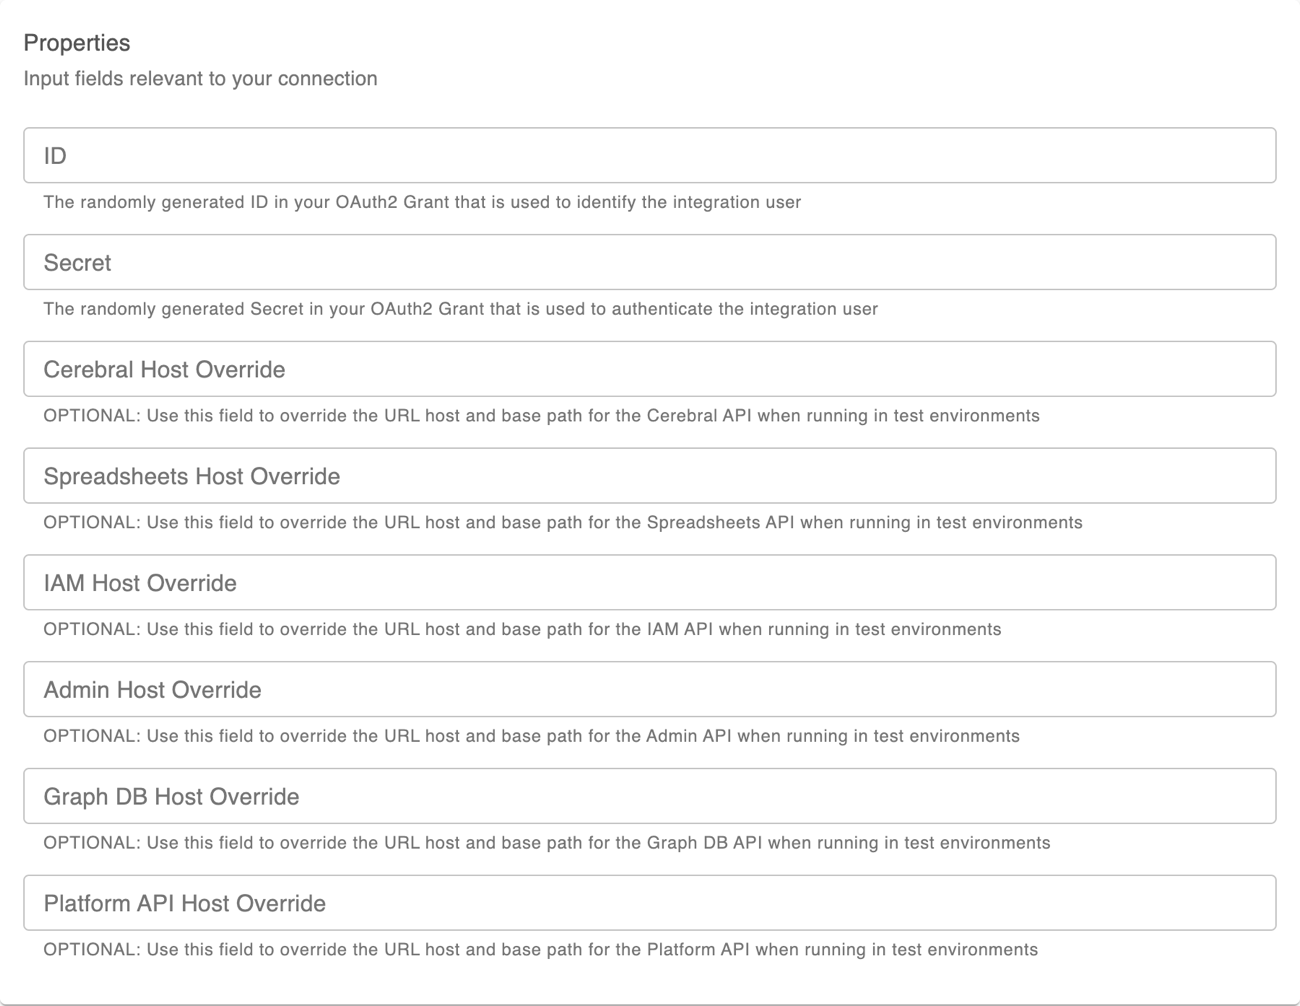Click the description under the Secret field
The image size is (1300, 1006).
(x=460, y=309)
